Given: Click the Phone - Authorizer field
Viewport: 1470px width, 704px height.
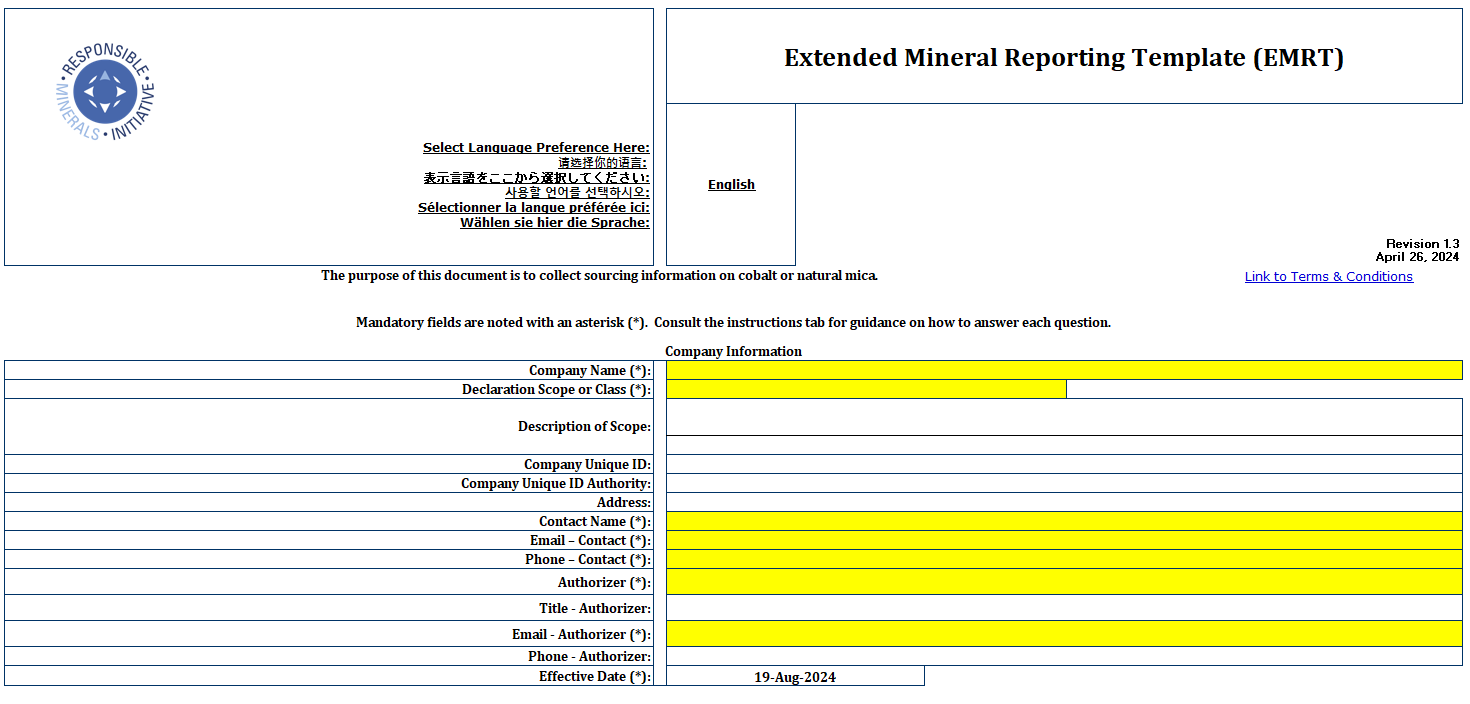Looking at the screenshot, I should [1060, 656].
